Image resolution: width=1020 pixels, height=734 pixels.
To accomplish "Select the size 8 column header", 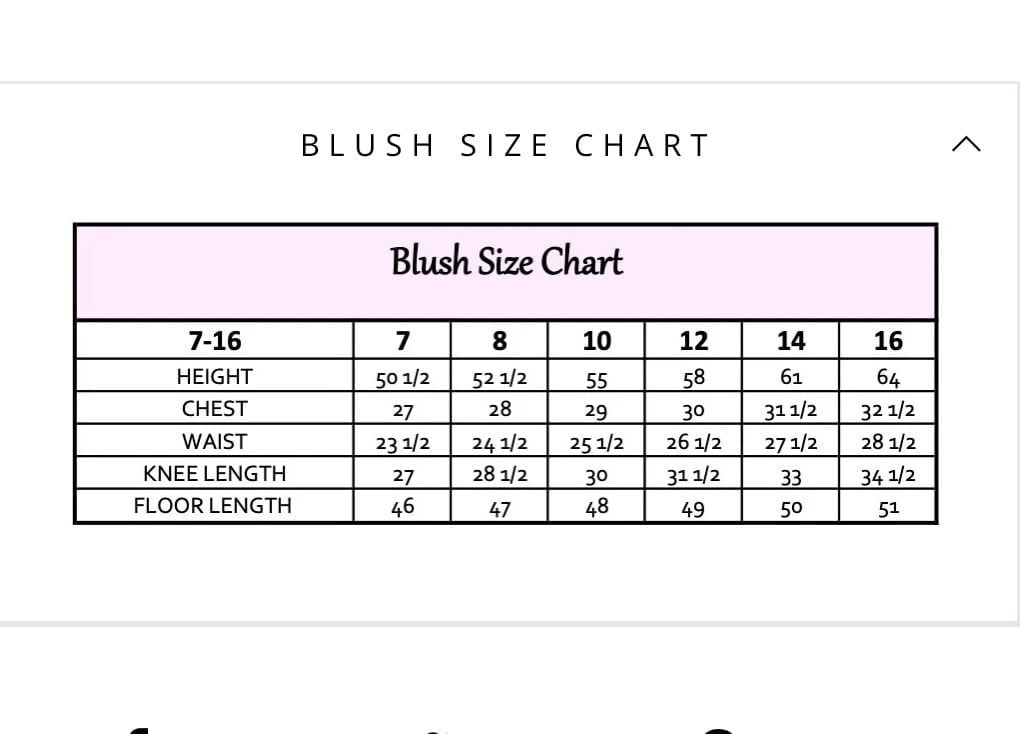I will coord(499,340).
